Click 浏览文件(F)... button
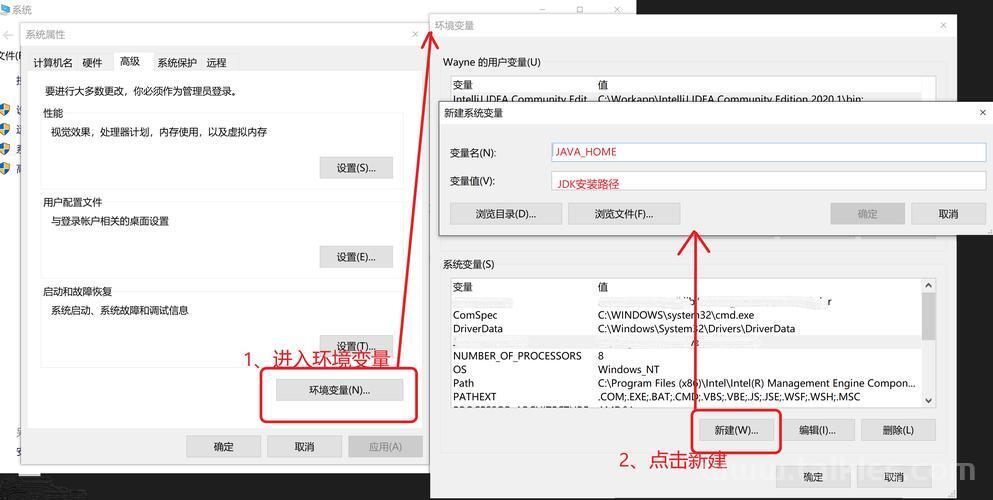This screenshot has width=993, height=500. (x=624, y=214)
